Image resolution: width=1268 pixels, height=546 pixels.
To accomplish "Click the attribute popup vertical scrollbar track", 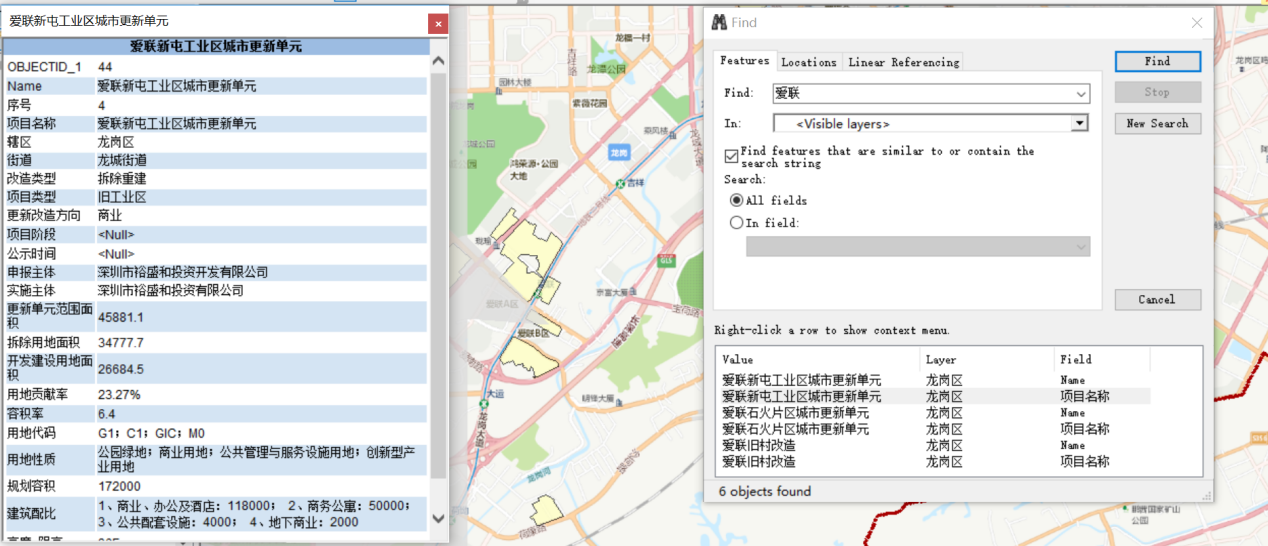I will click(x=438, y=300).
